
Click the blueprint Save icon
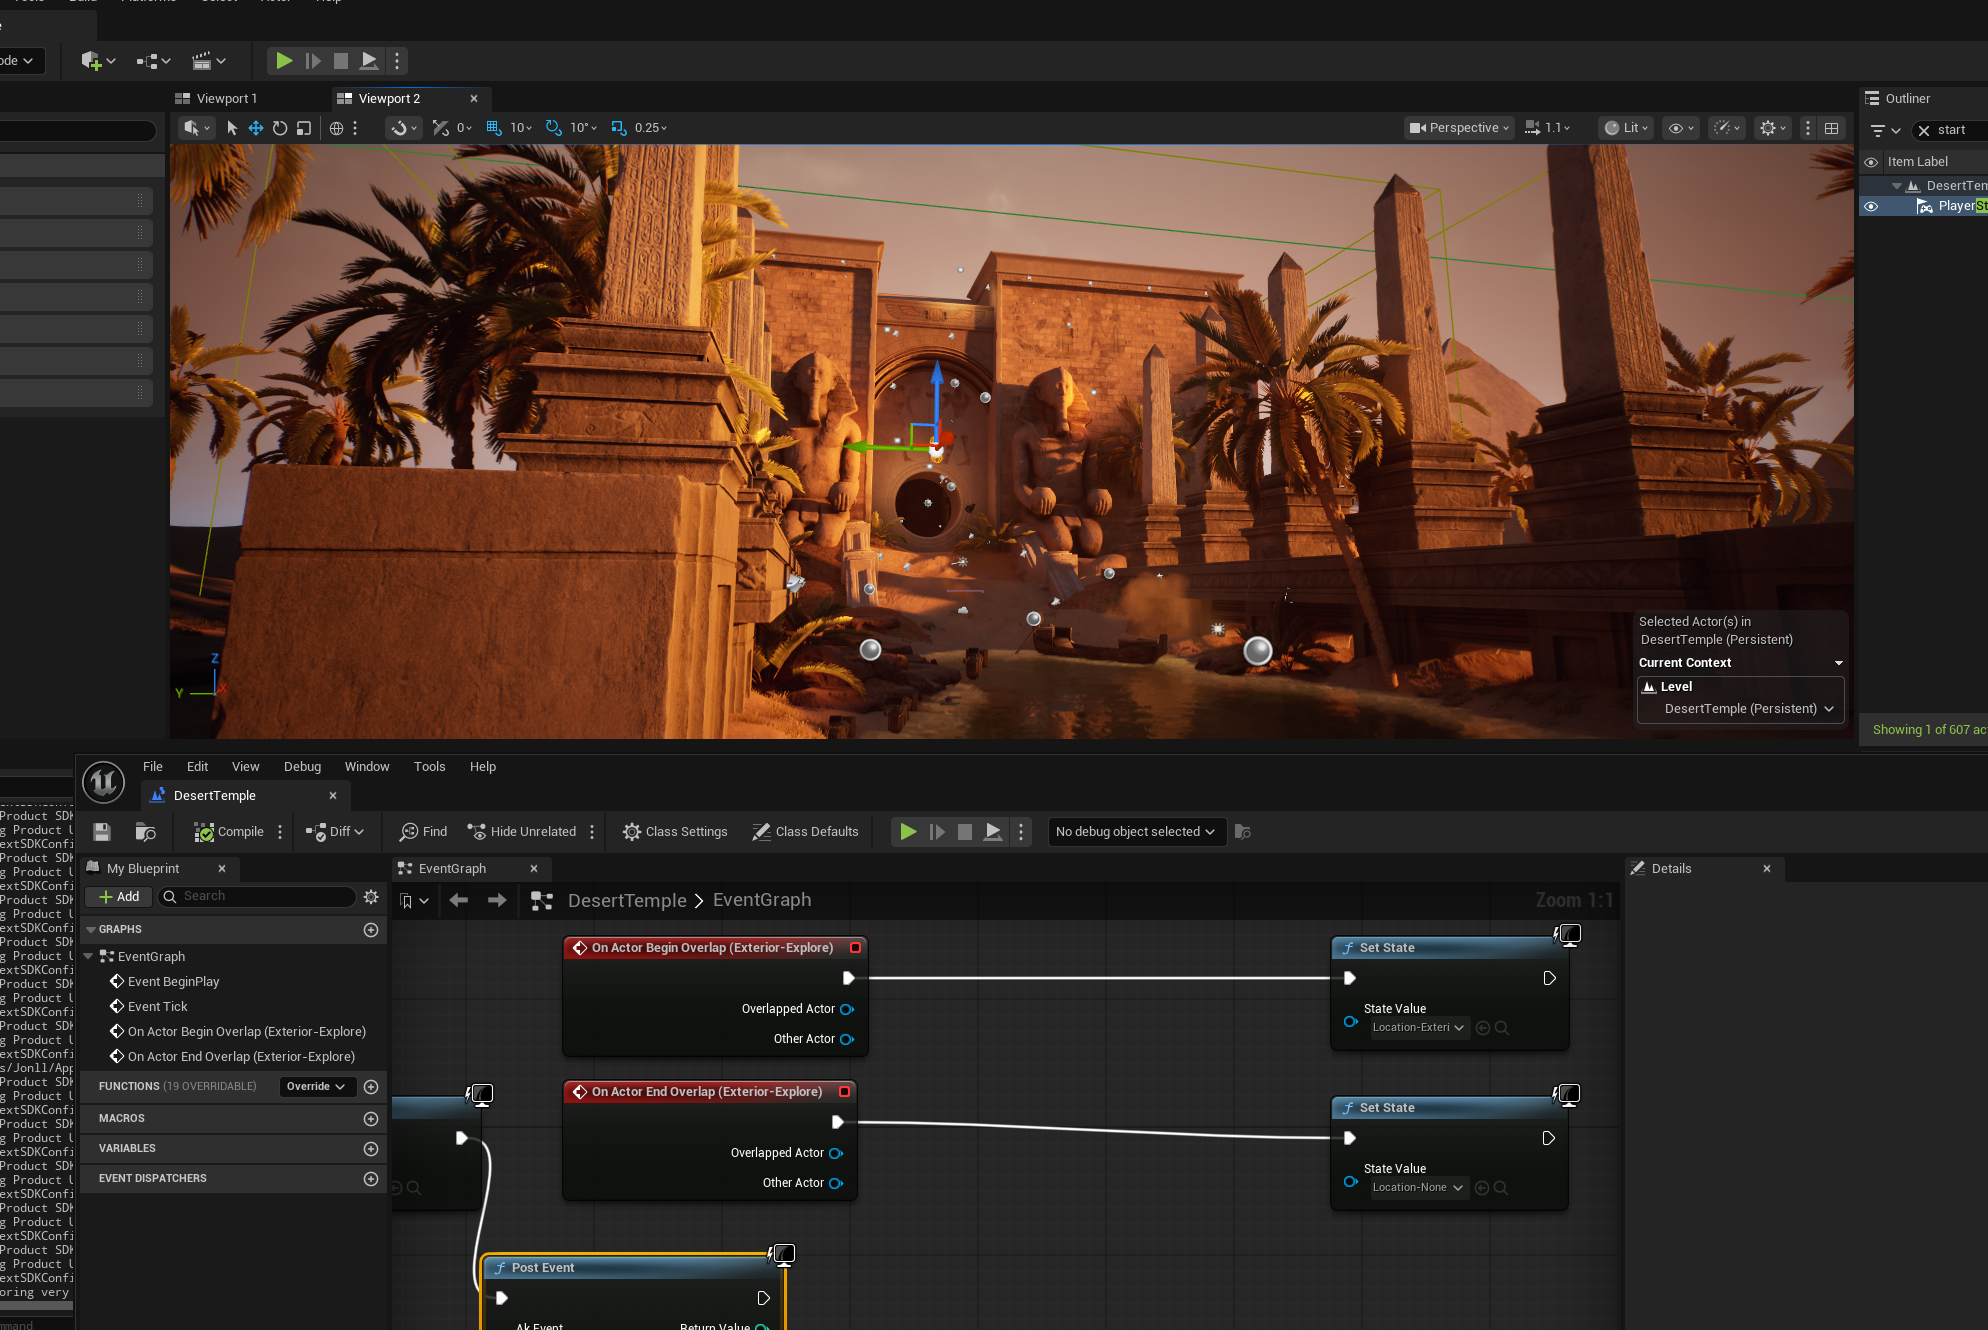(102, 832)
